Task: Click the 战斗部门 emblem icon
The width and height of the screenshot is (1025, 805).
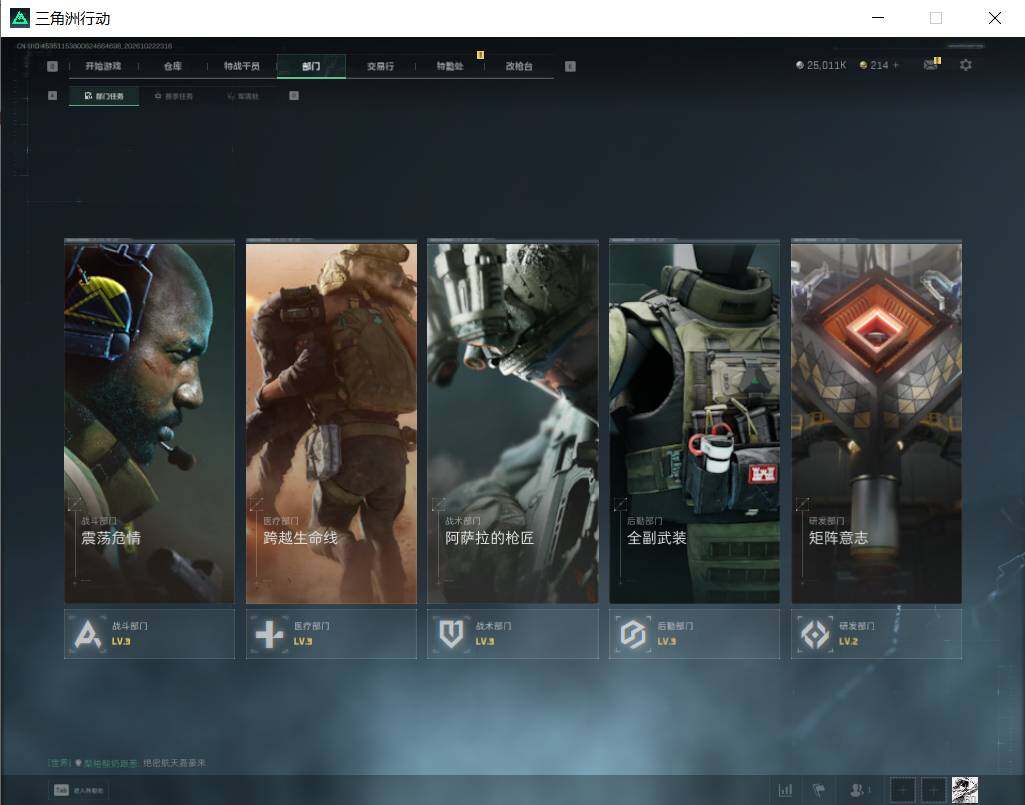Action: tap(88, 634)
